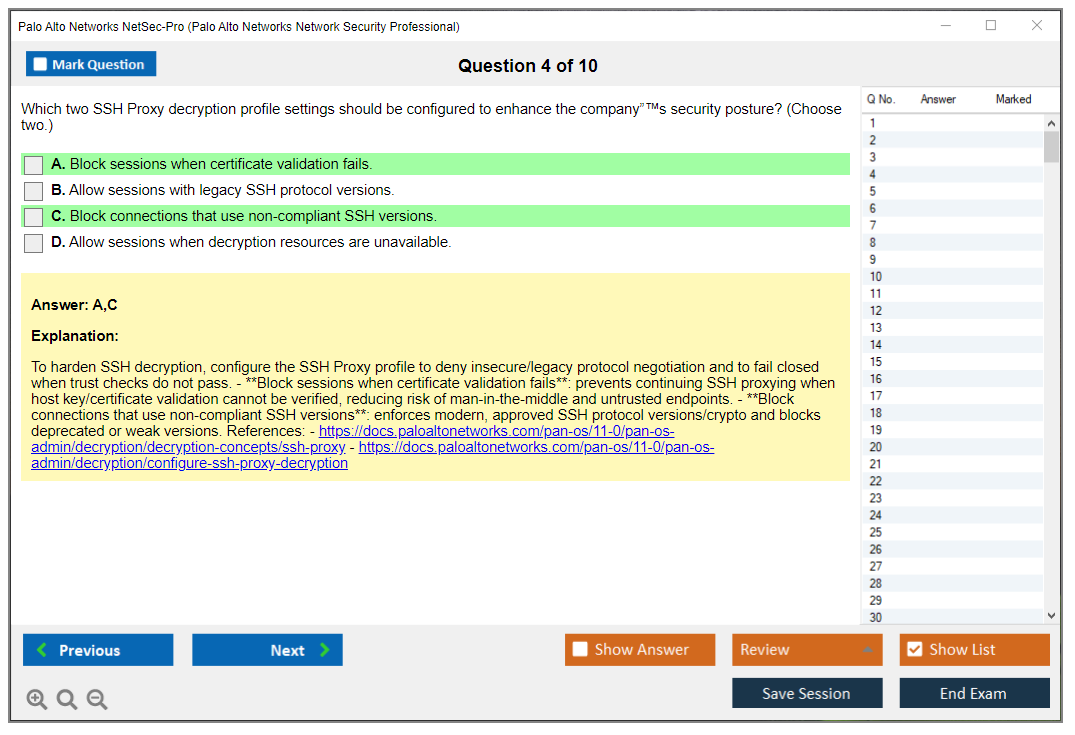
Task: Check option C for non-compliant SSH versions
Action: tap(34, 217)
